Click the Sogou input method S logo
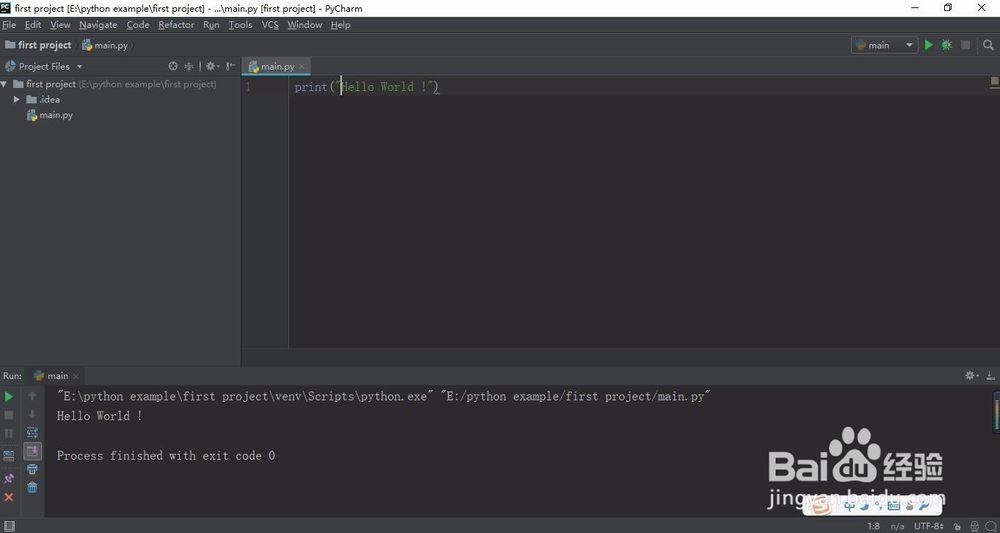 (x=822, y=506)
